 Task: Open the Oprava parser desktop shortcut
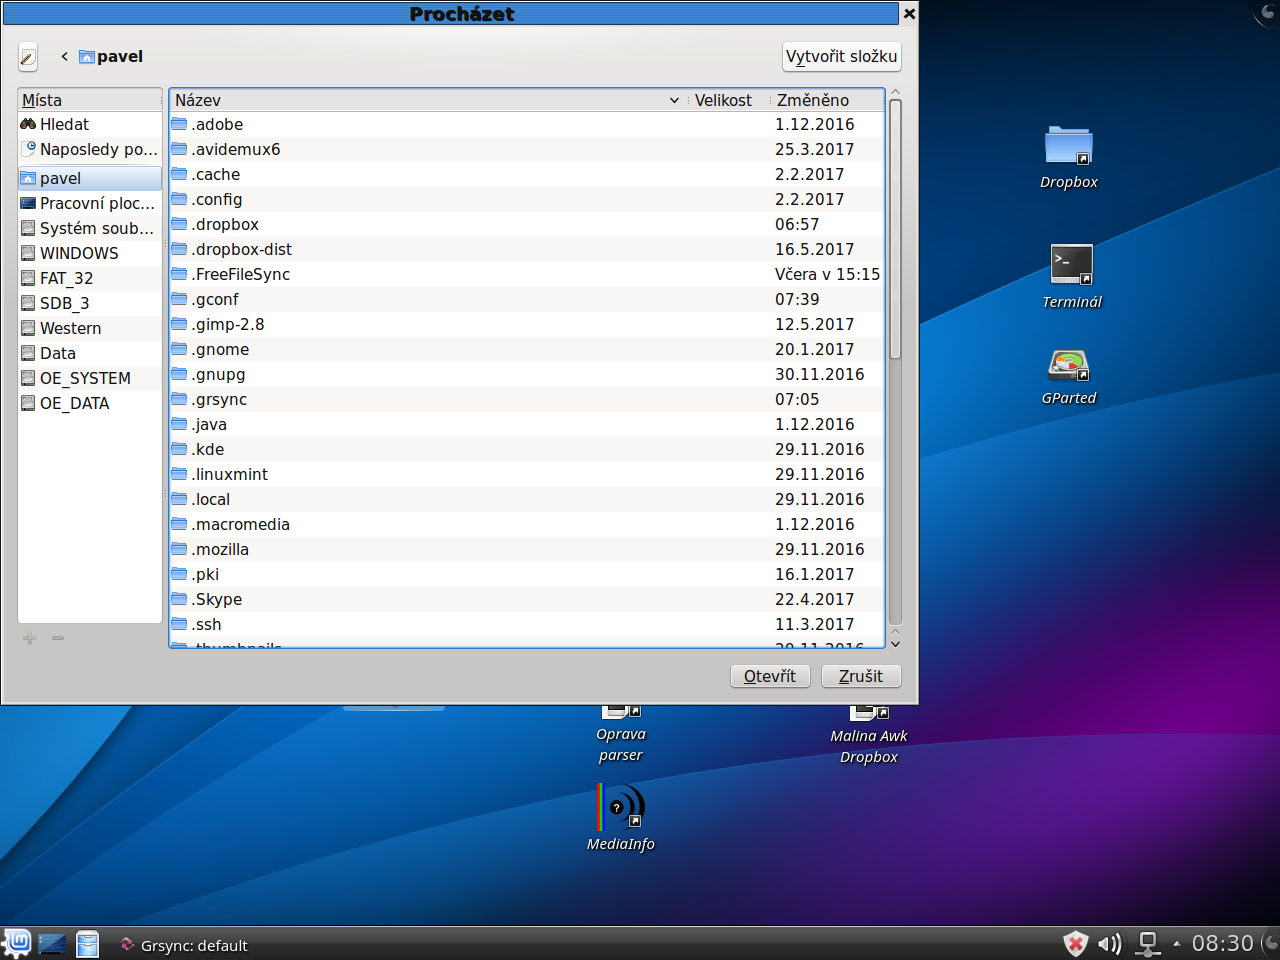tap(620, 734)
